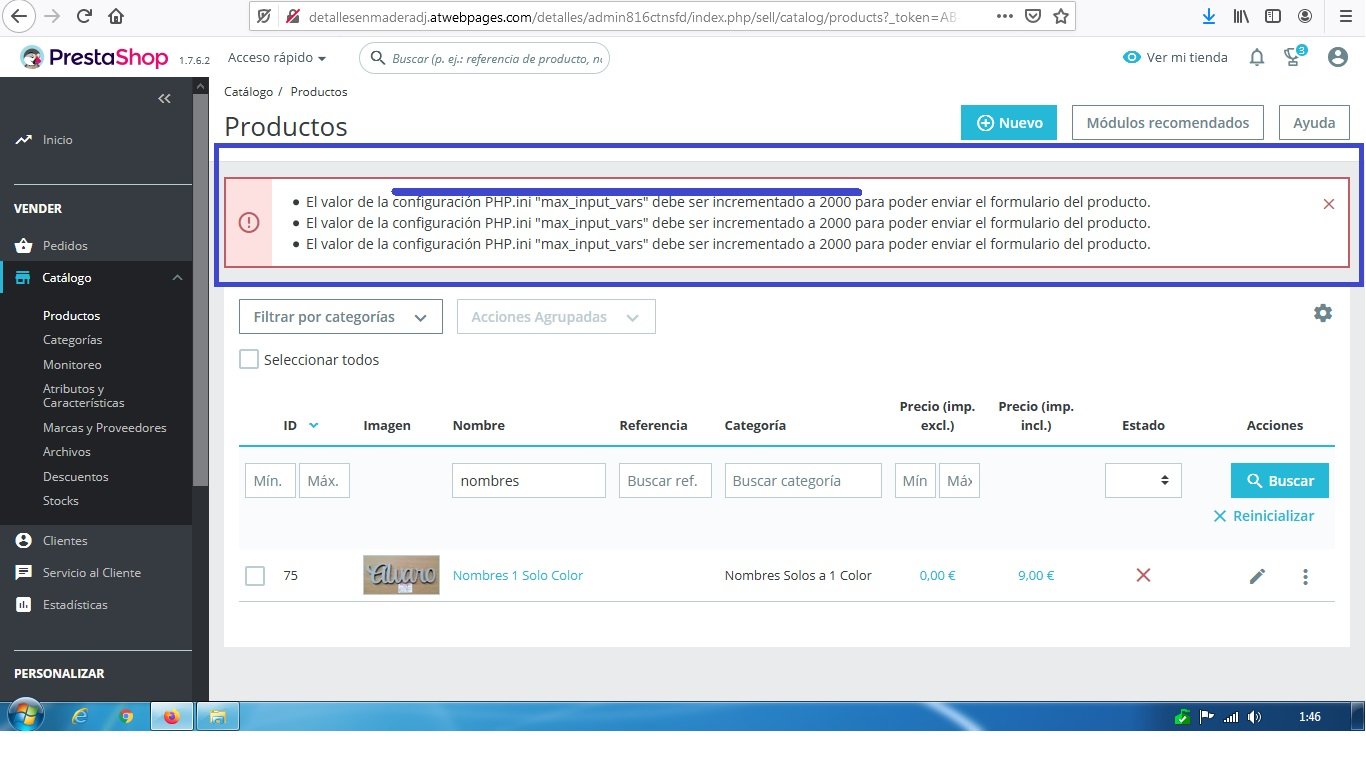Open Descuentos submenu item
This screenshot has width=1366, height=768.
[76, 477]
